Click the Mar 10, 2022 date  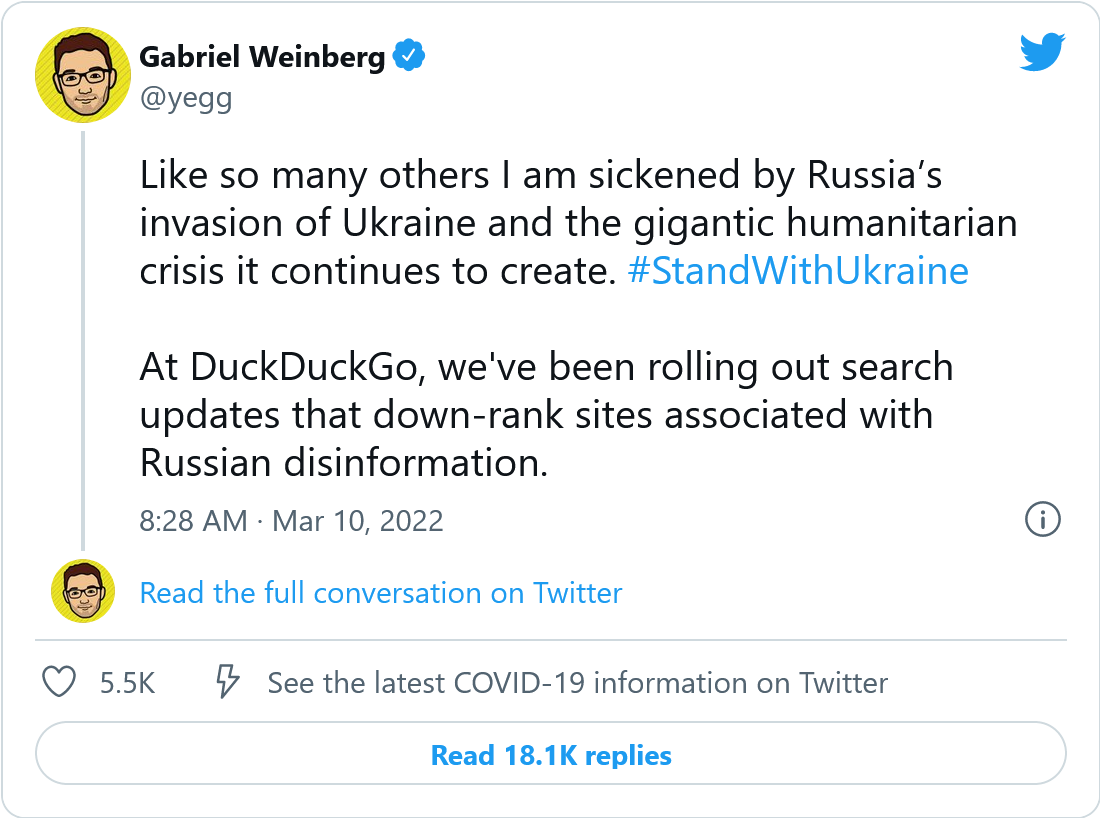(357, 521)
